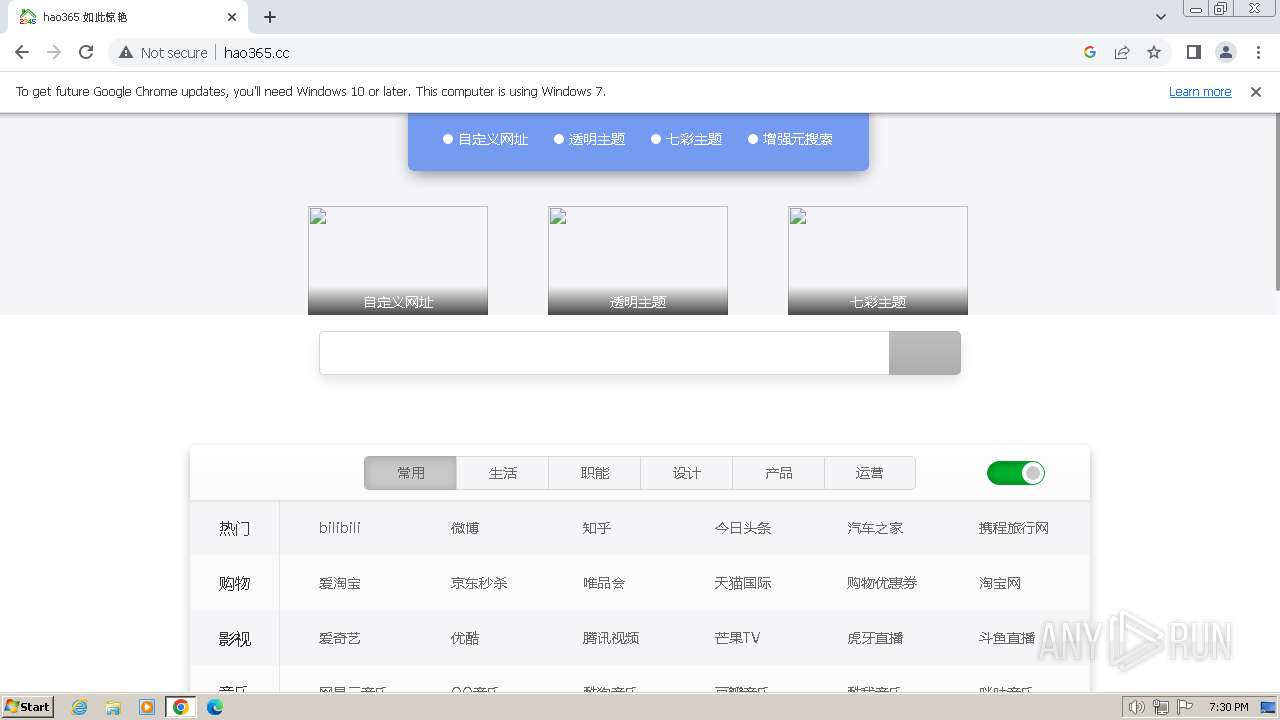Open 淘宝网 link
This screenshot has height=720, width=1280.
tap(1000, 583)
